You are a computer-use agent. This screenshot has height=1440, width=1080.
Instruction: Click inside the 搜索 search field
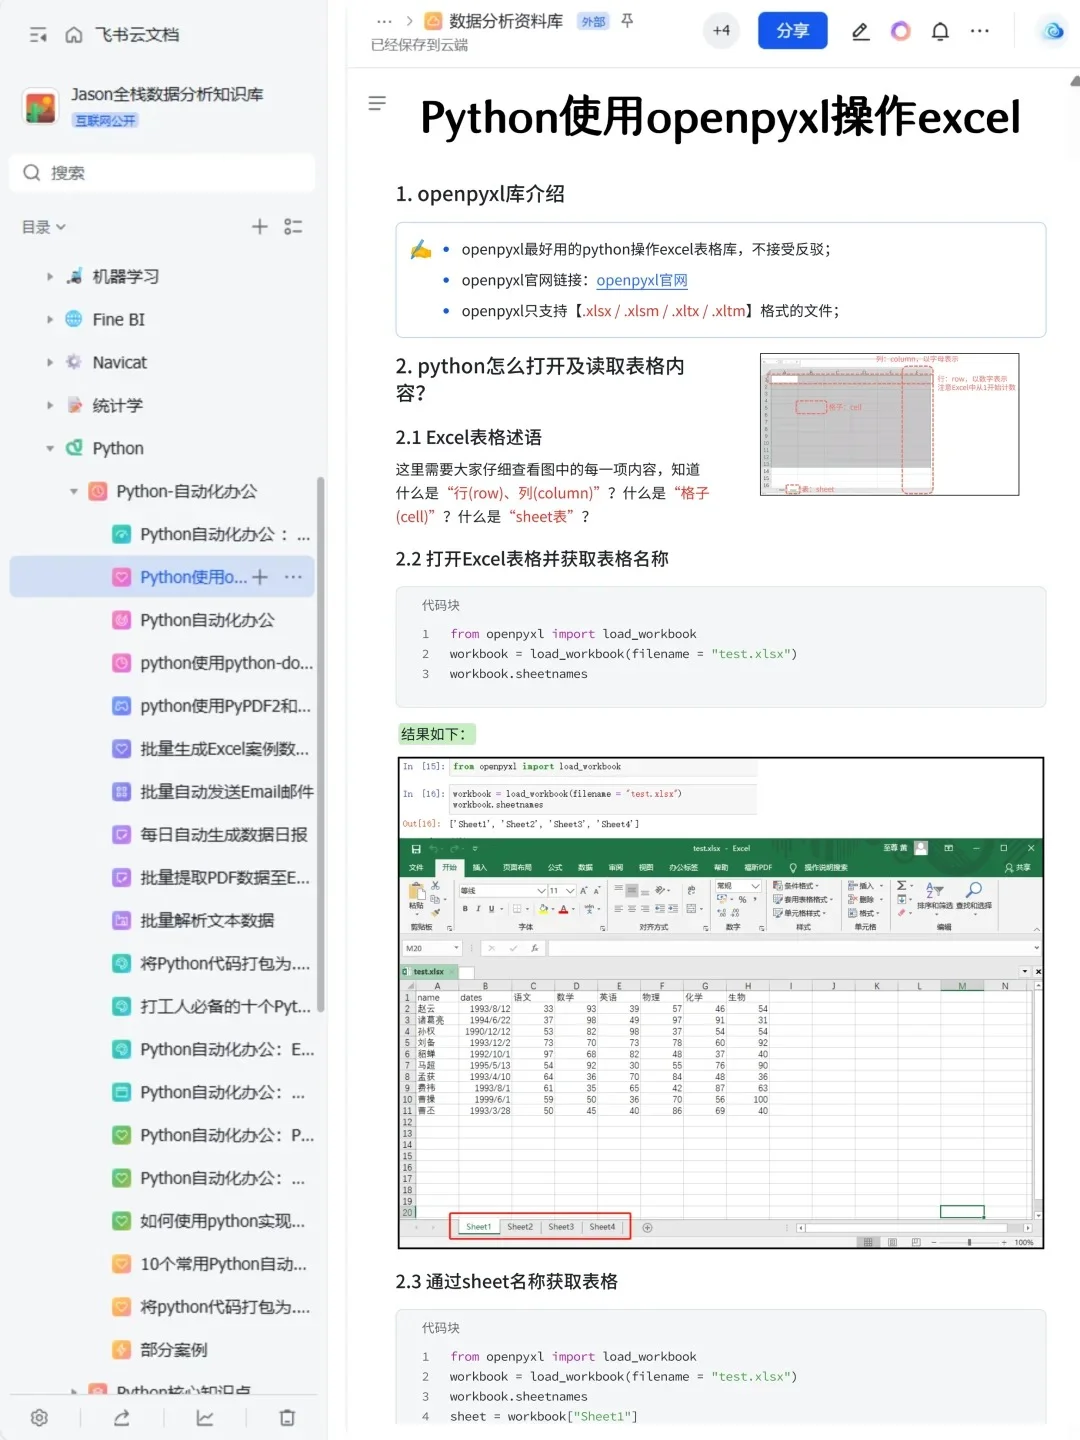click(x=162, y=172)
